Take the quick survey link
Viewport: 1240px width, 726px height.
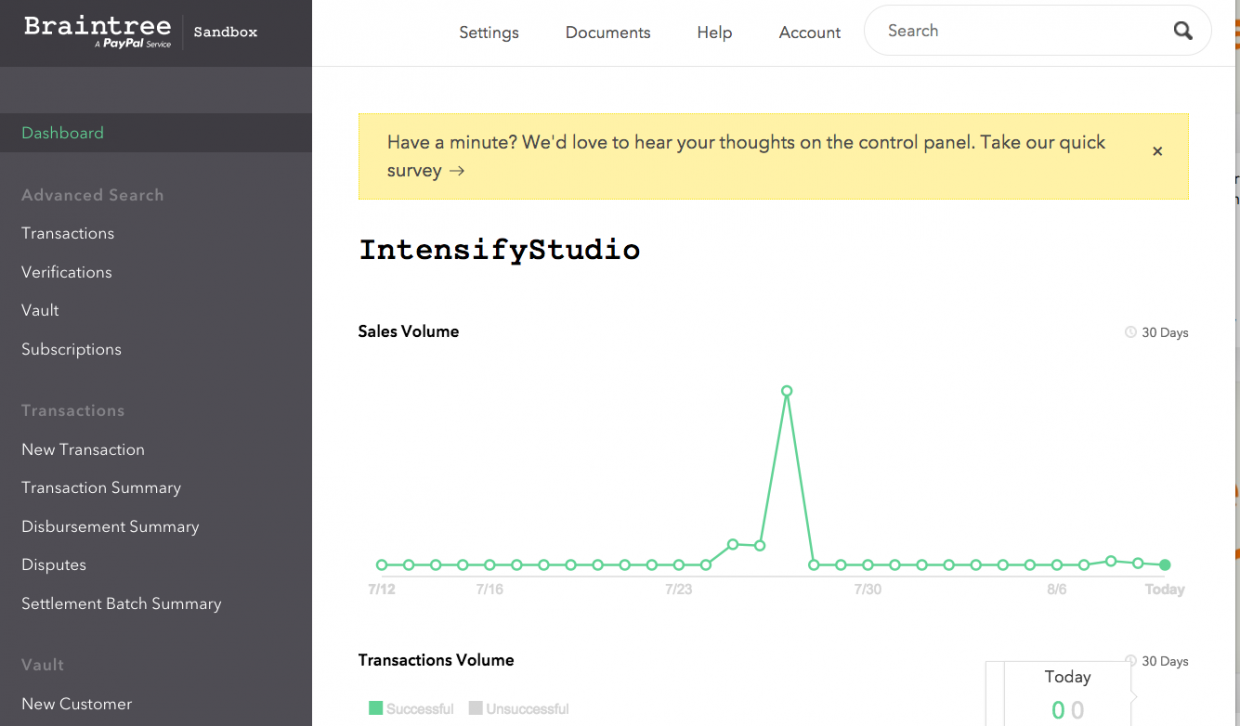[425, 171]
